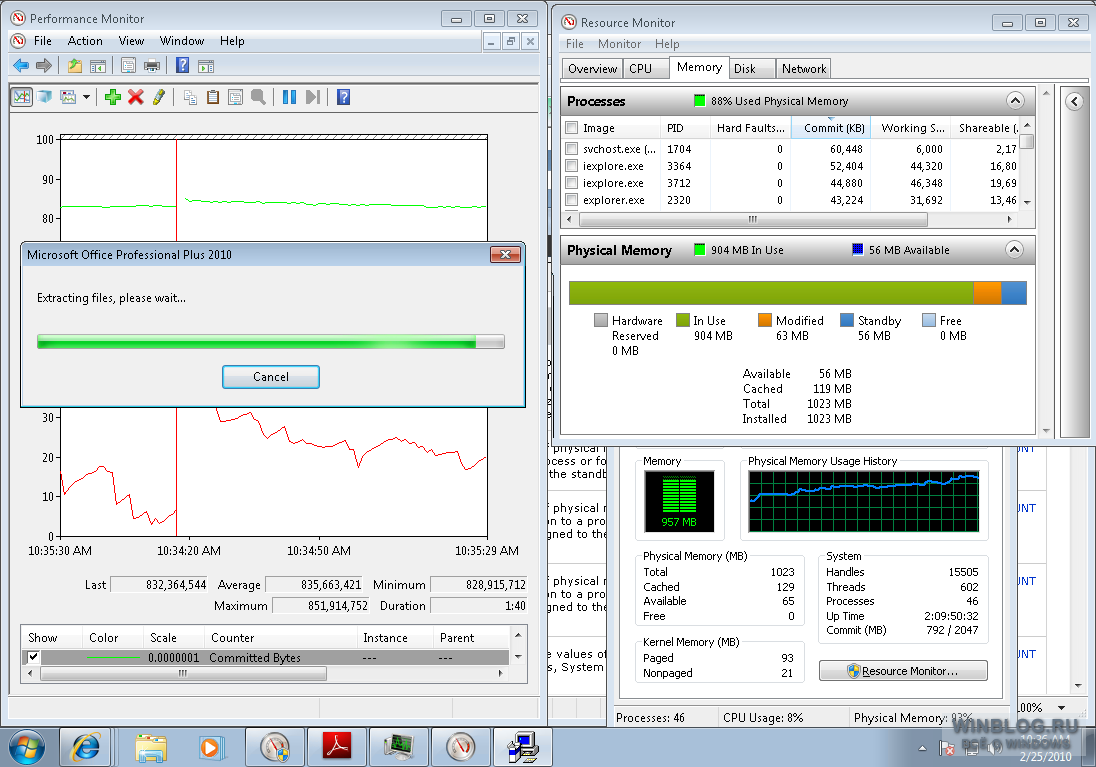The width and height of the screenshot is (1096, 767).
Task: Click the Highlight pencil icon
Action: pyautogui.click(x=159, y=97)
